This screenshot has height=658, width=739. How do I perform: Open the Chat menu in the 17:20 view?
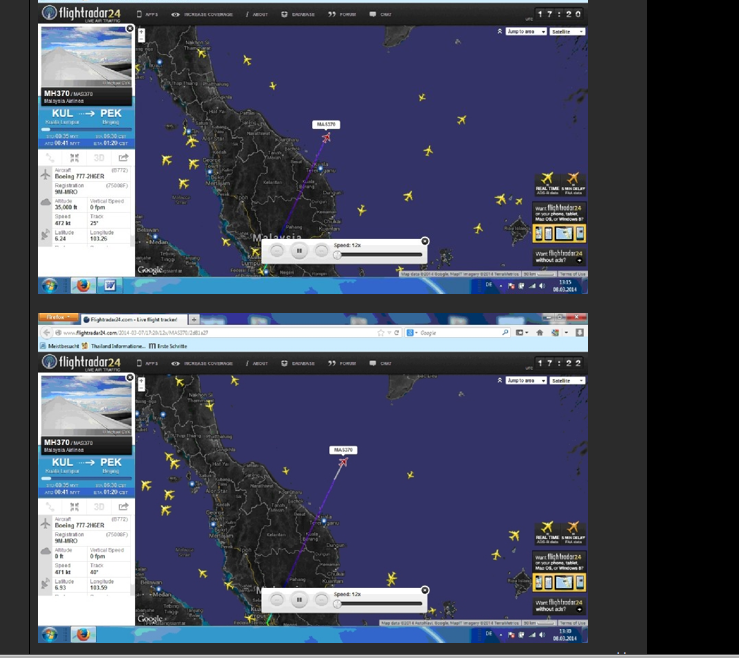point(380,15)
